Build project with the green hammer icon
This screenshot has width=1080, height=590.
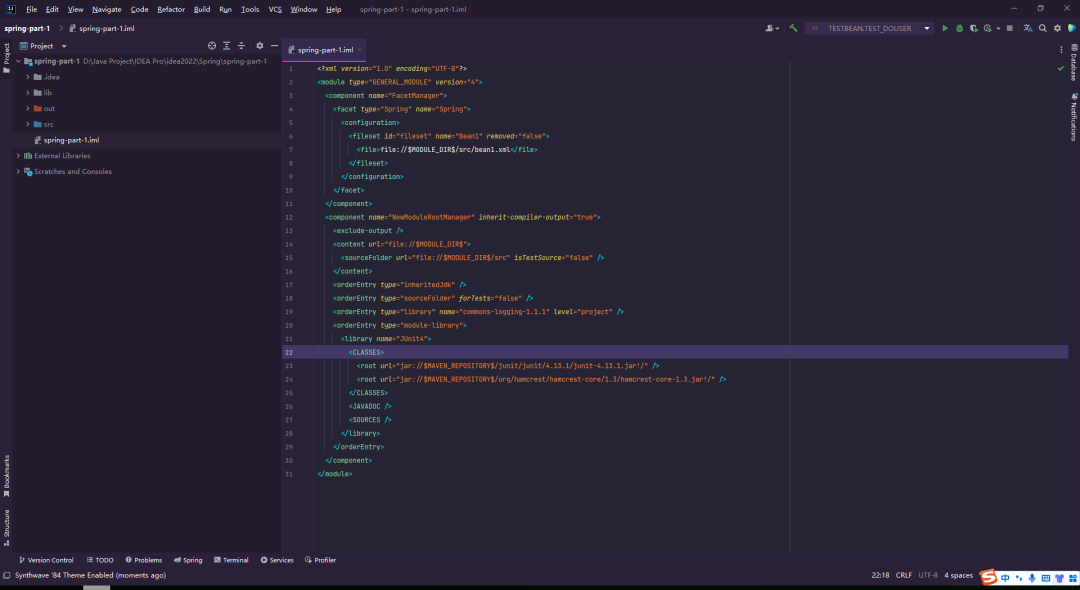pyautogui.click(x=793, y=28)
